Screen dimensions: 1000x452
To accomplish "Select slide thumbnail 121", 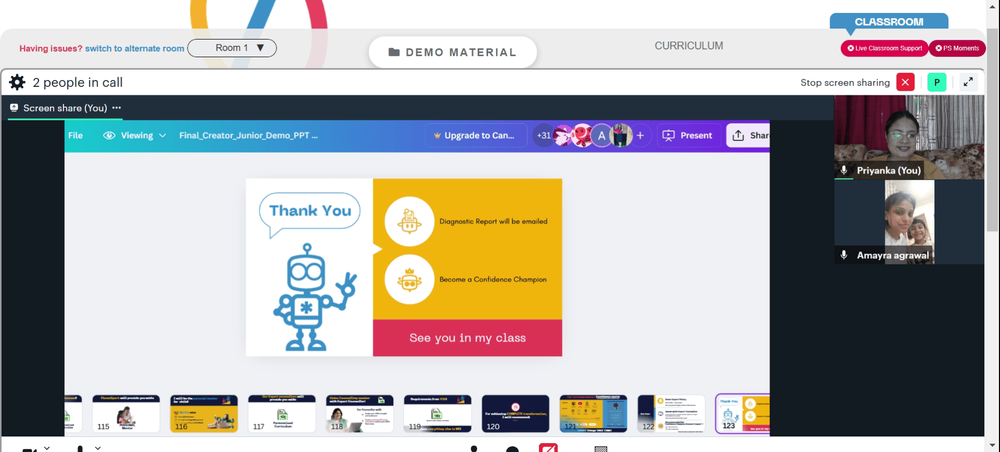I will coord(593,413).
